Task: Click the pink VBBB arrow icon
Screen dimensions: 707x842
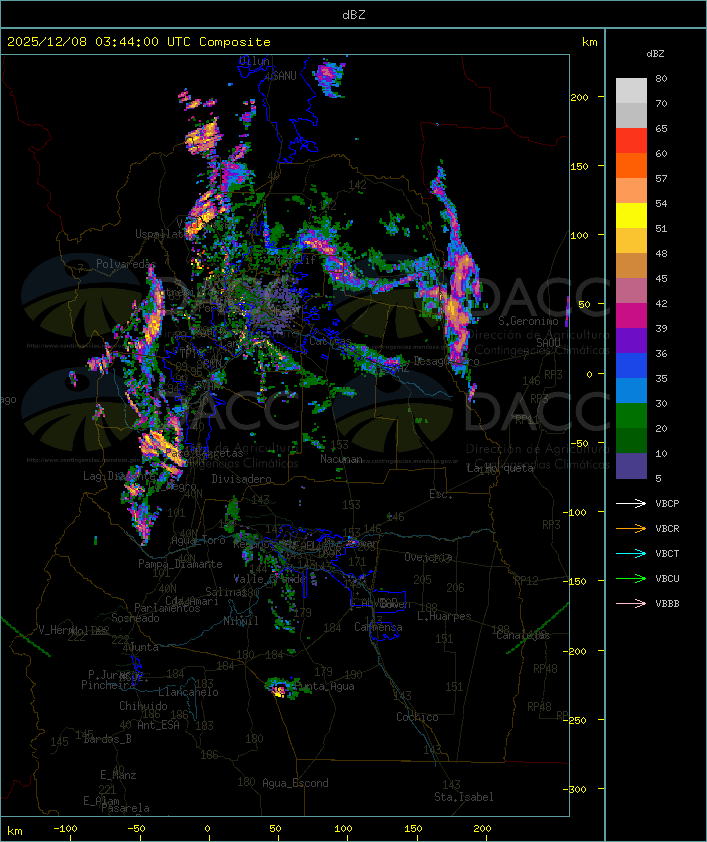Action: [x=631, y=603]
